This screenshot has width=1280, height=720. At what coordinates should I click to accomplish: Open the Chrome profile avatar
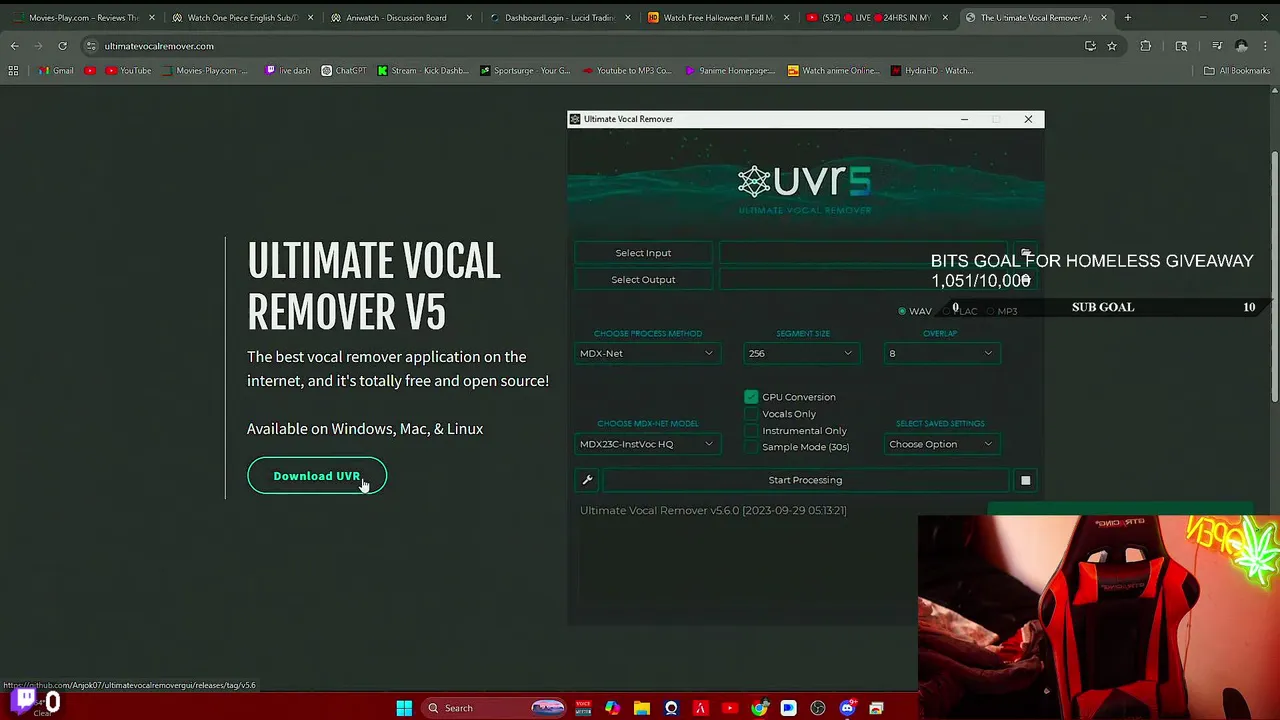(x=1241, y=46)
